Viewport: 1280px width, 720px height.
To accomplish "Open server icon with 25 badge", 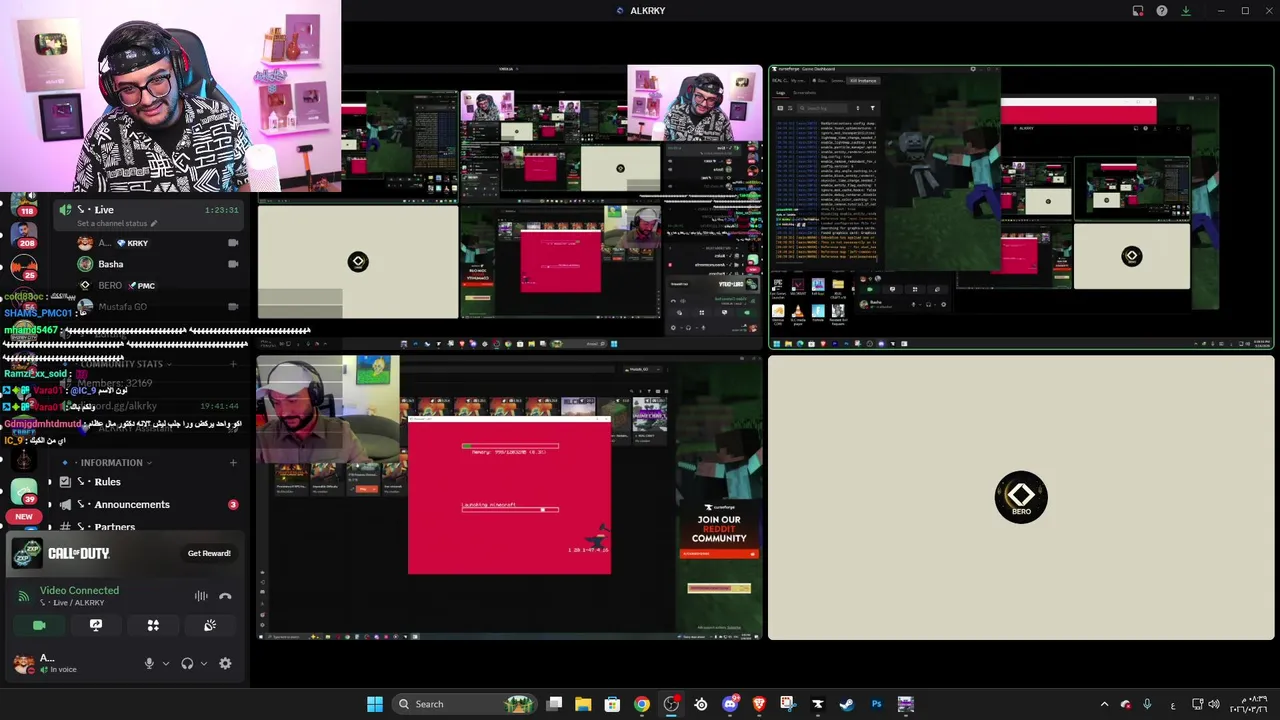I will (24, 268).
